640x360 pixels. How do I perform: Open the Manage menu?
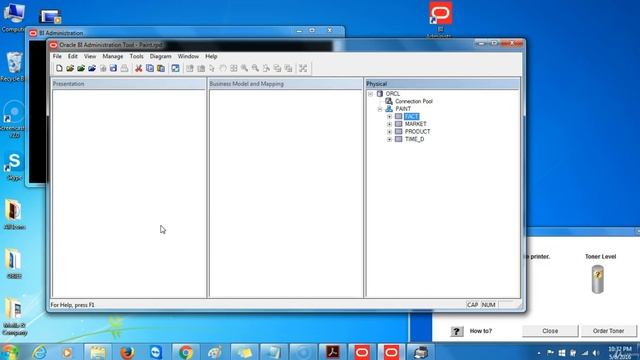tap(113, 56)
